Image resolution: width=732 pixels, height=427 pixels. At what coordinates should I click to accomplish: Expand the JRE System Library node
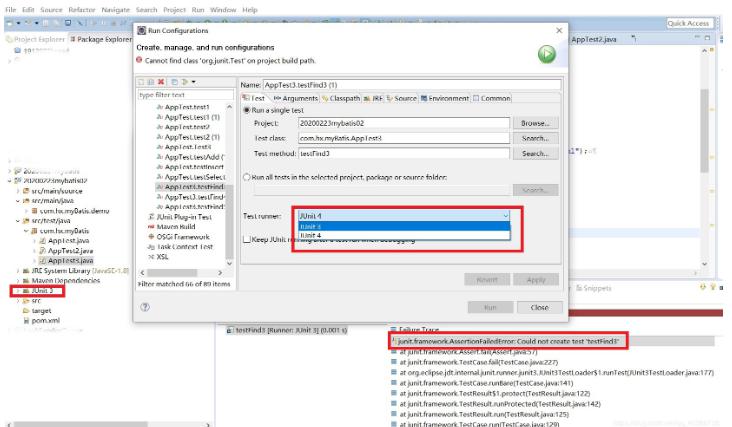18,271
